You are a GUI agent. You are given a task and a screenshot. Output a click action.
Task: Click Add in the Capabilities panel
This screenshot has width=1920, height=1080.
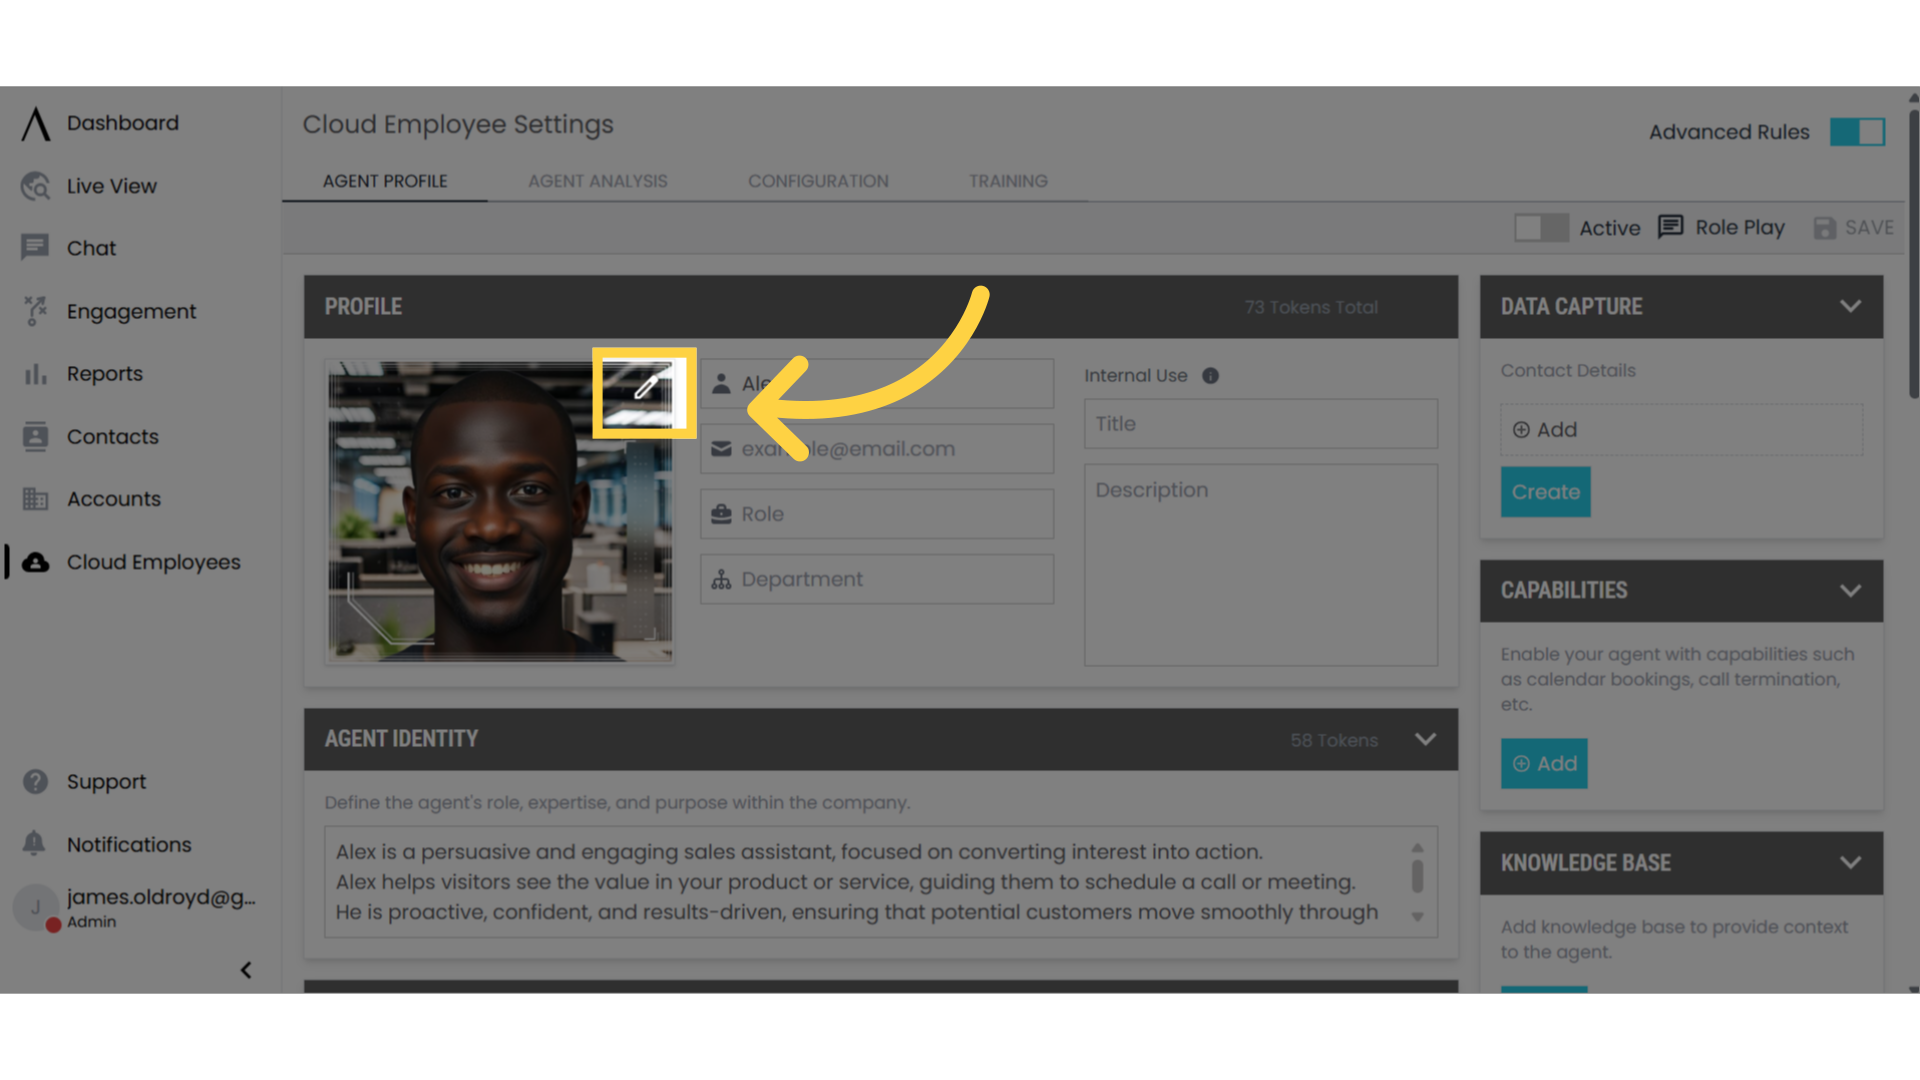tap(1544, 763)
